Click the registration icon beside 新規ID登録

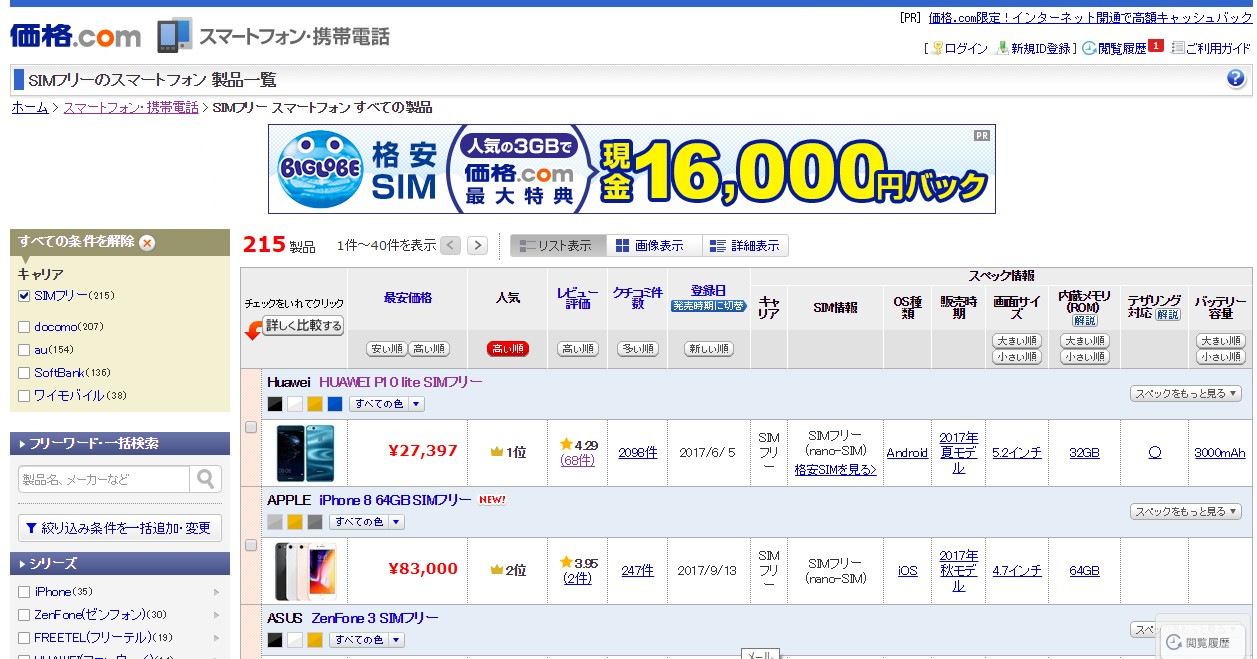click(1003, 48)
